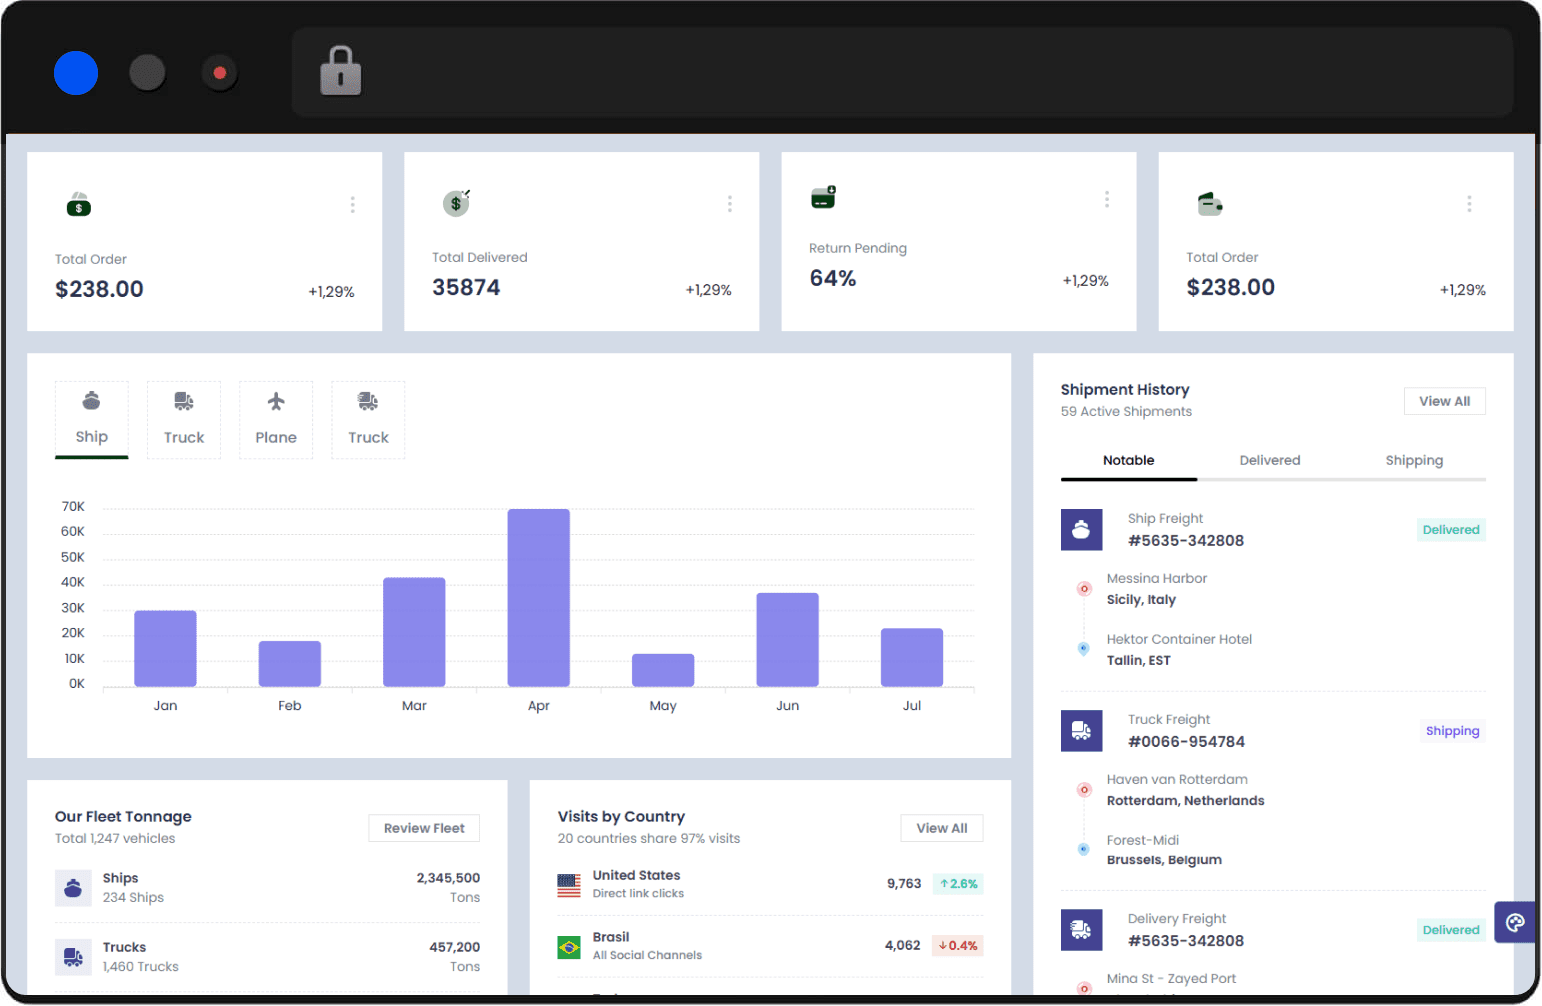Click the United States flag icon
The image size is (1542, 1006).
[x=569, y=885]
